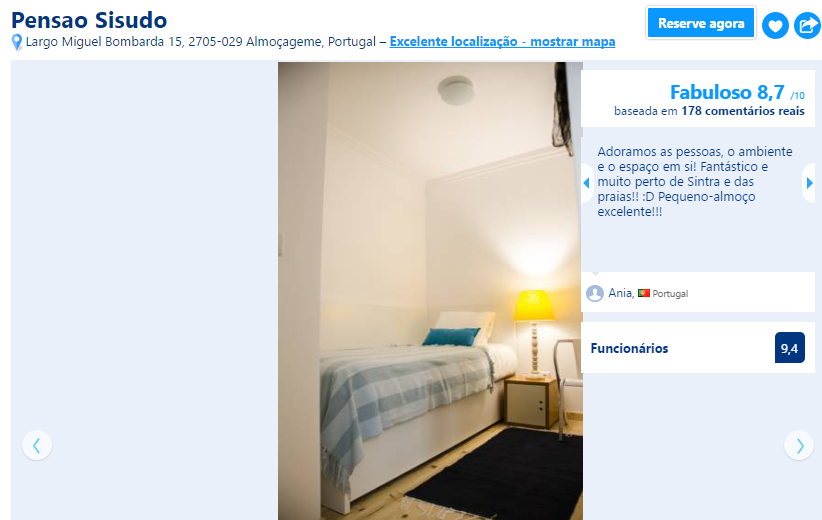Go back to previous guest review

[x=587, y=183]
